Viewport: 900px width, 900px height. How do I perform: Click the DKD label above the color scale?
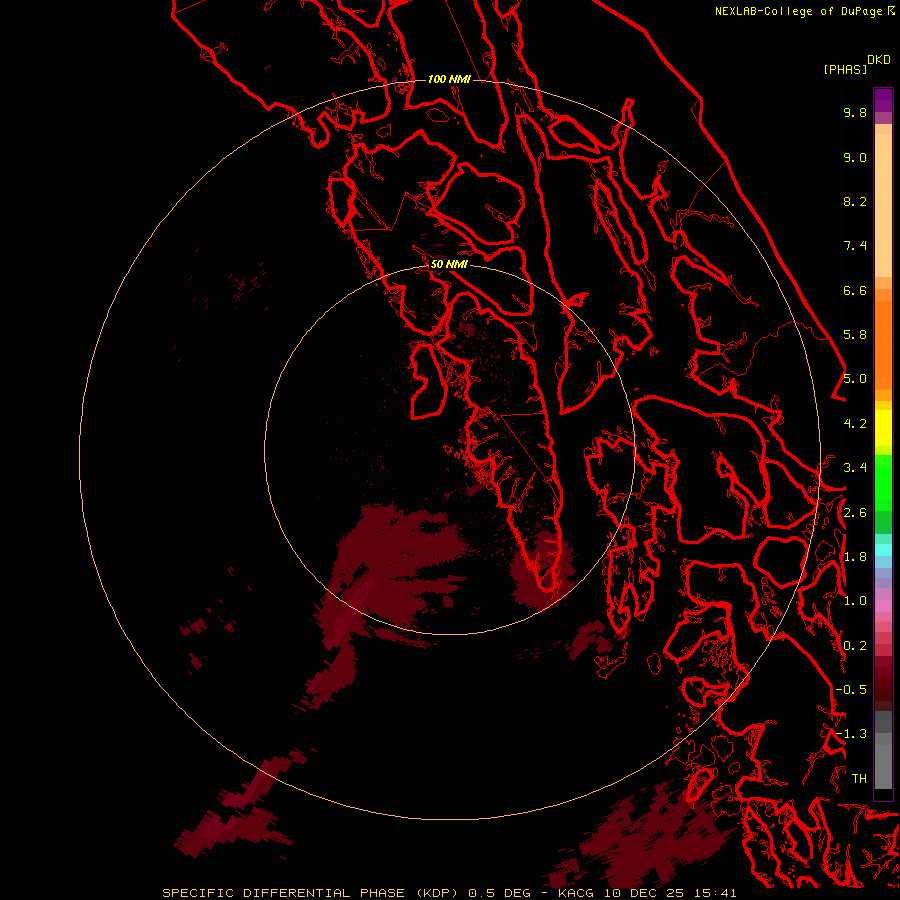879,60
